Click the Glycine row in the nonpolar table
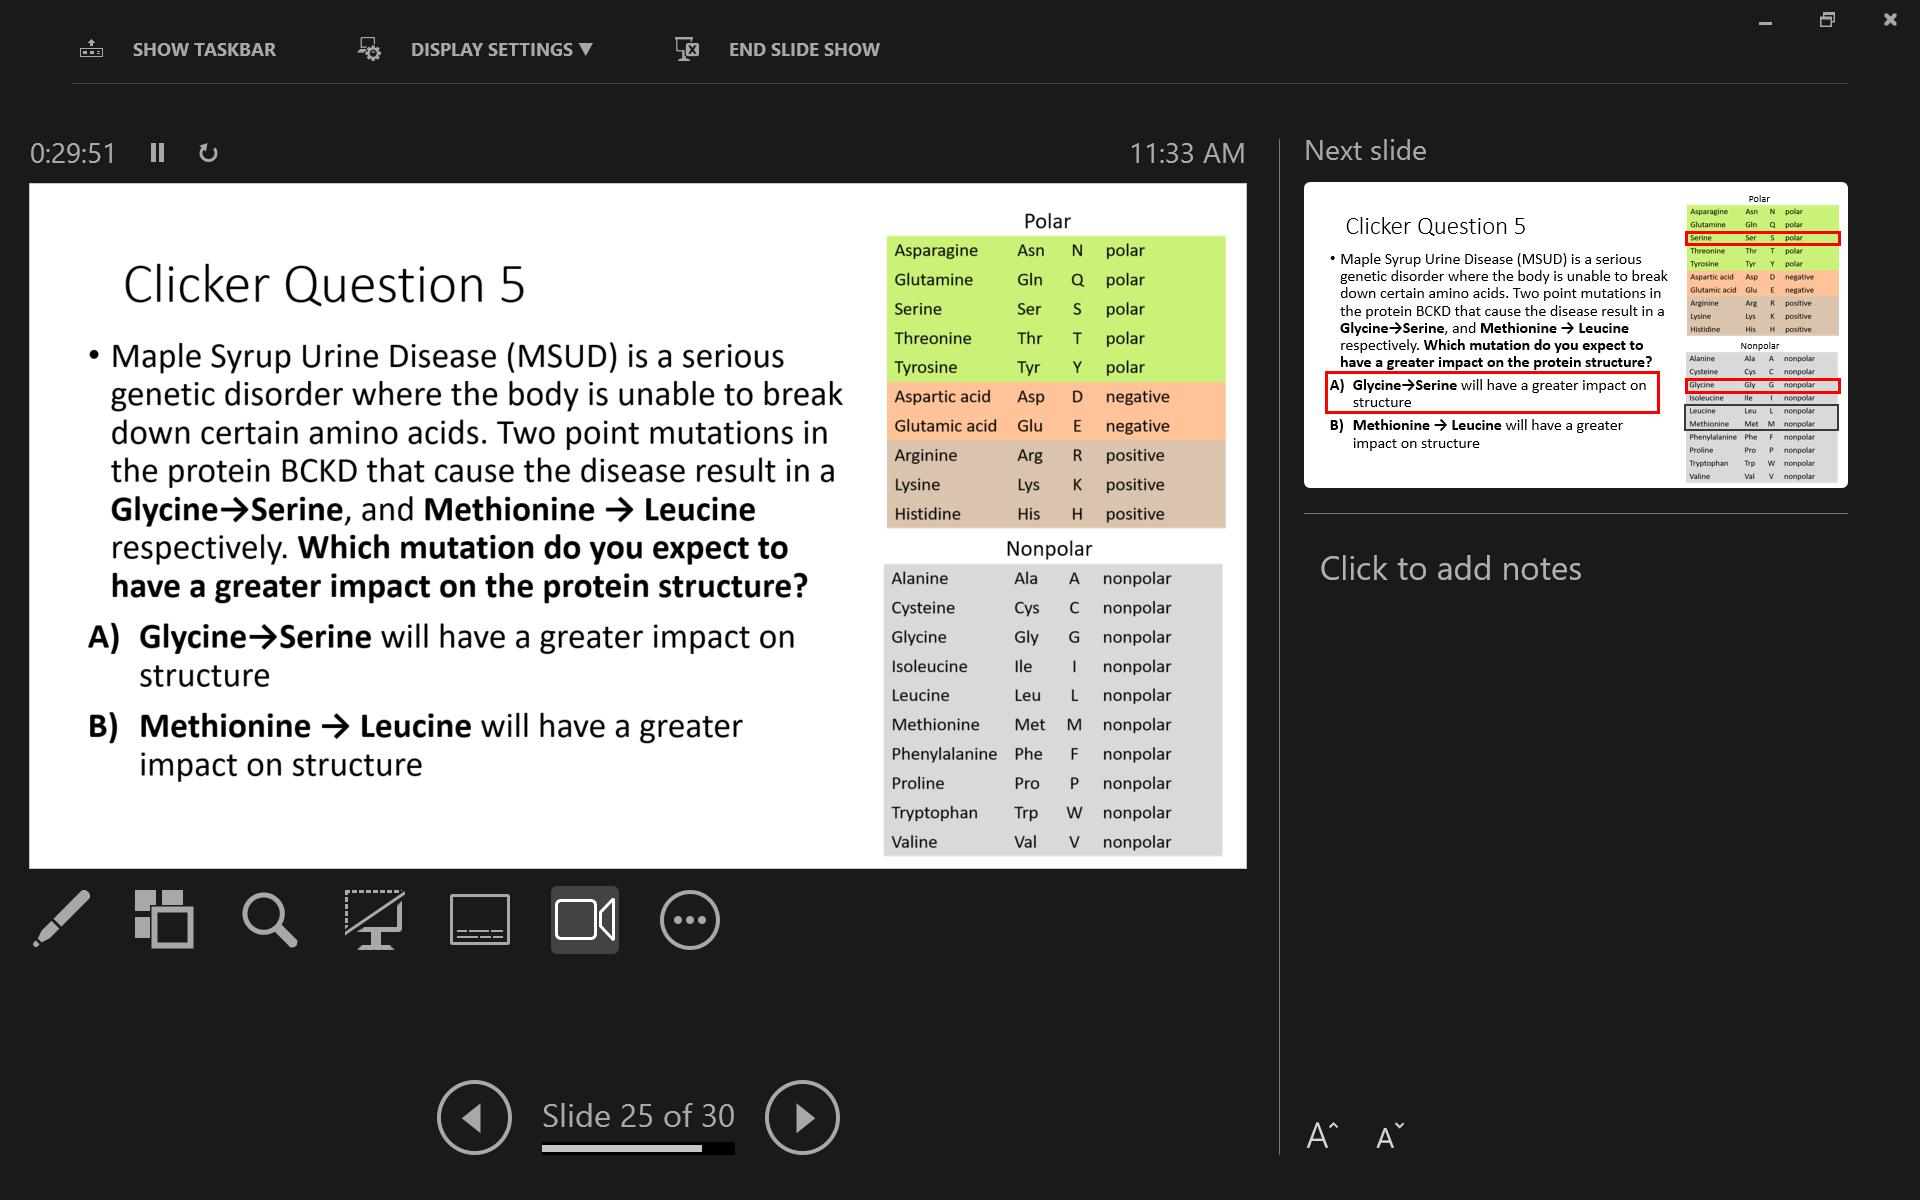Image resolution: width=1920 pixels, height=1200 pixels. [x=1053, y=637]
